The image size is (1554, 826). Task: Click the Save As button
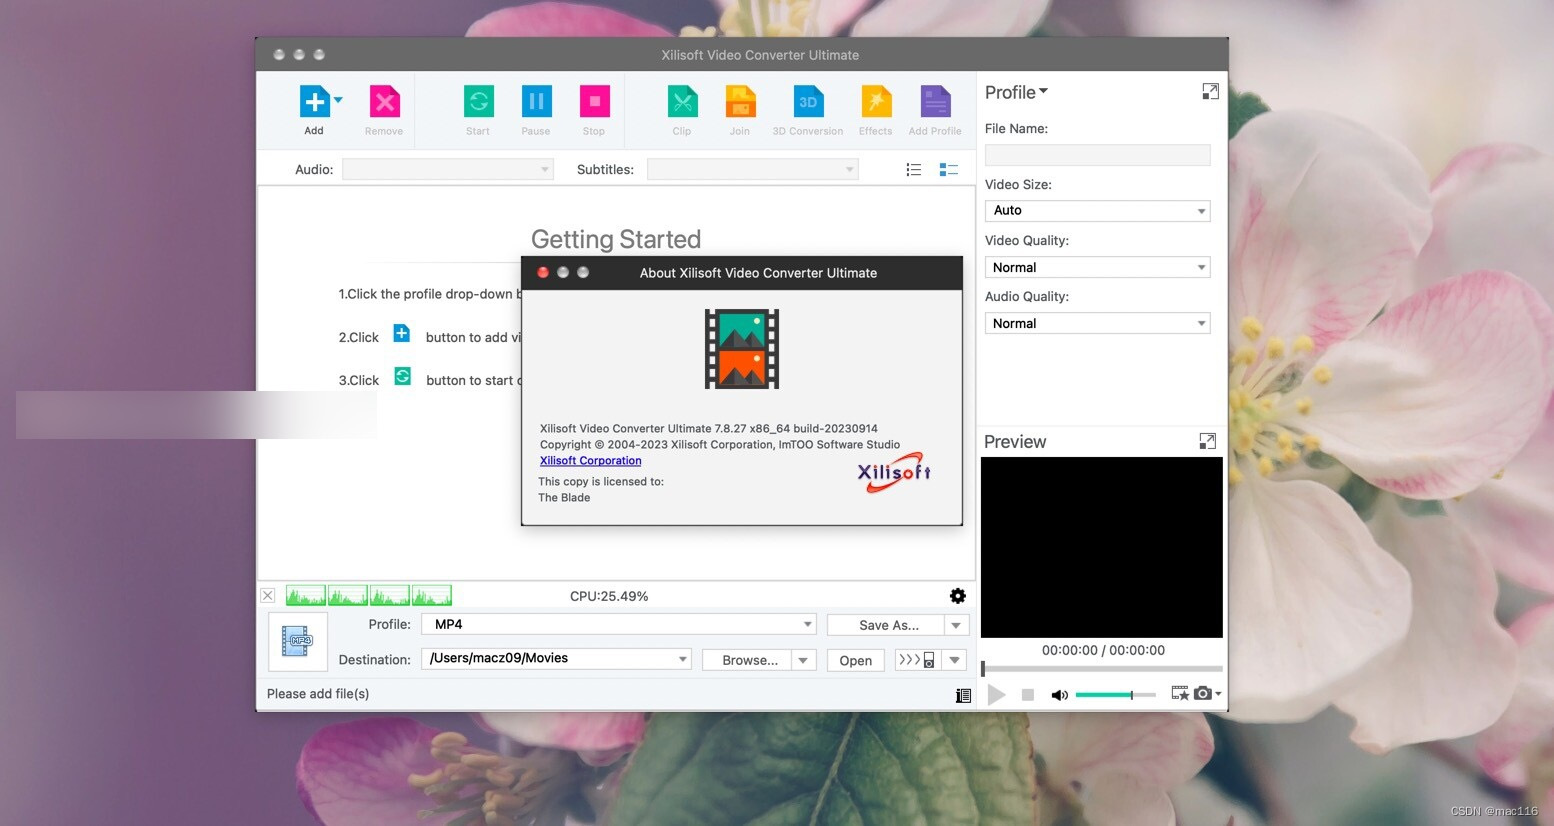[x=887, y=625]
